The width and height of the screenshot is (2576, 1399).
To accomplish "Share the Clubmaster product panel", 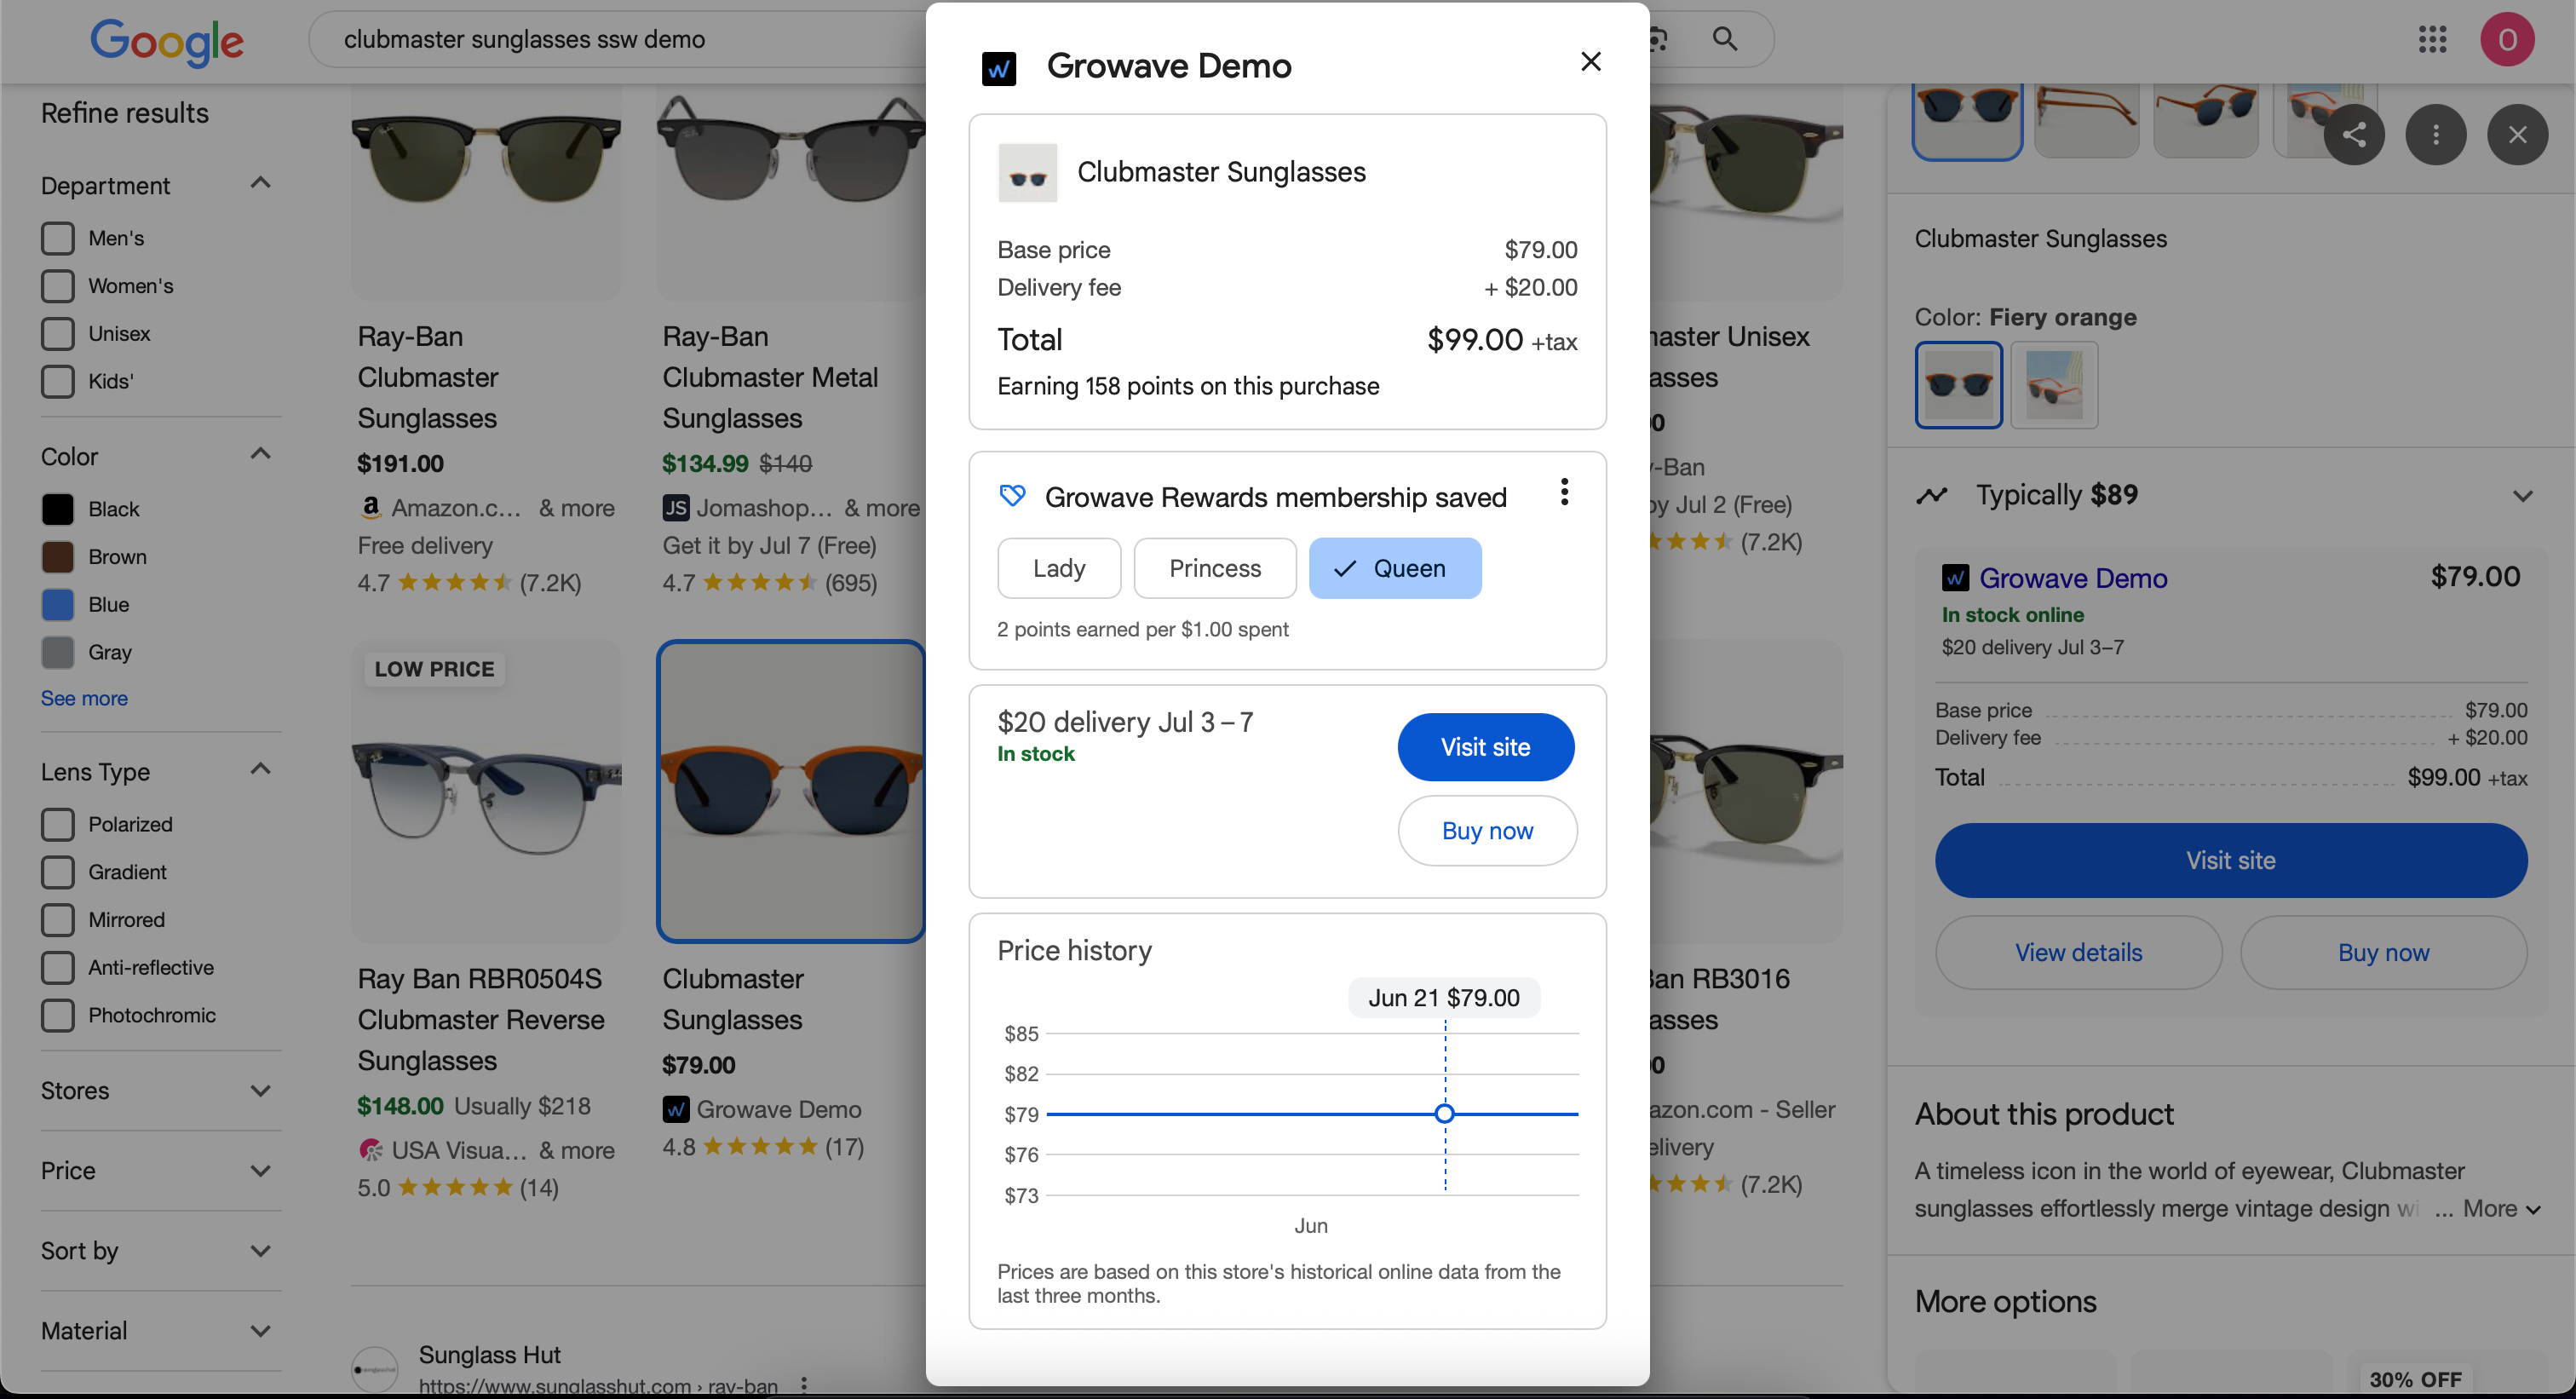I will coord(2354,134).
